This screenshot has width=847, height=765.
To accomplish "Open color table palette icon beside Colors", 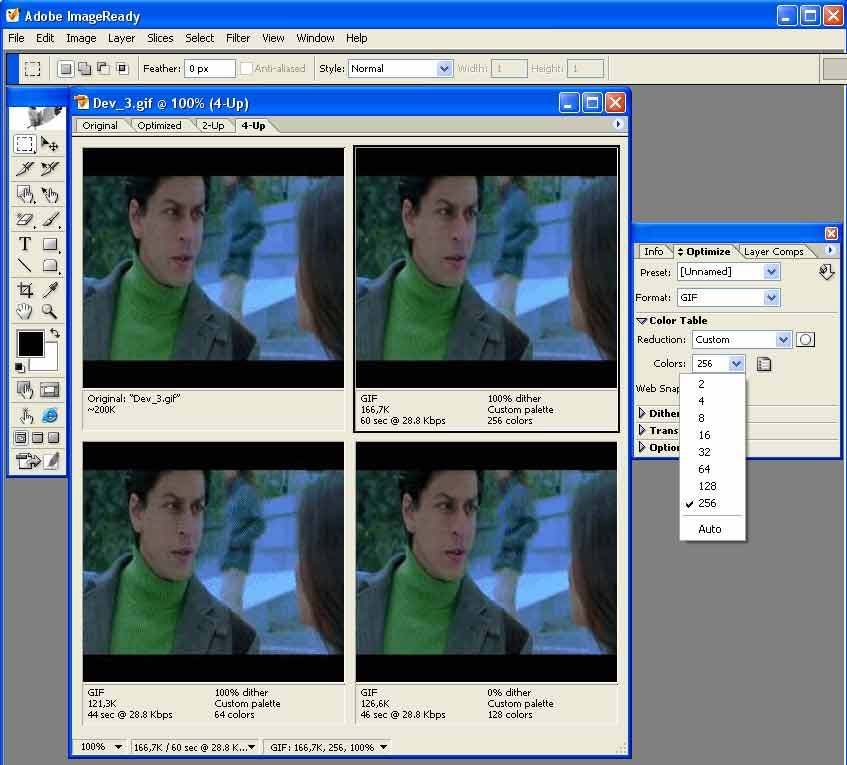I will (x=764, y=364).
